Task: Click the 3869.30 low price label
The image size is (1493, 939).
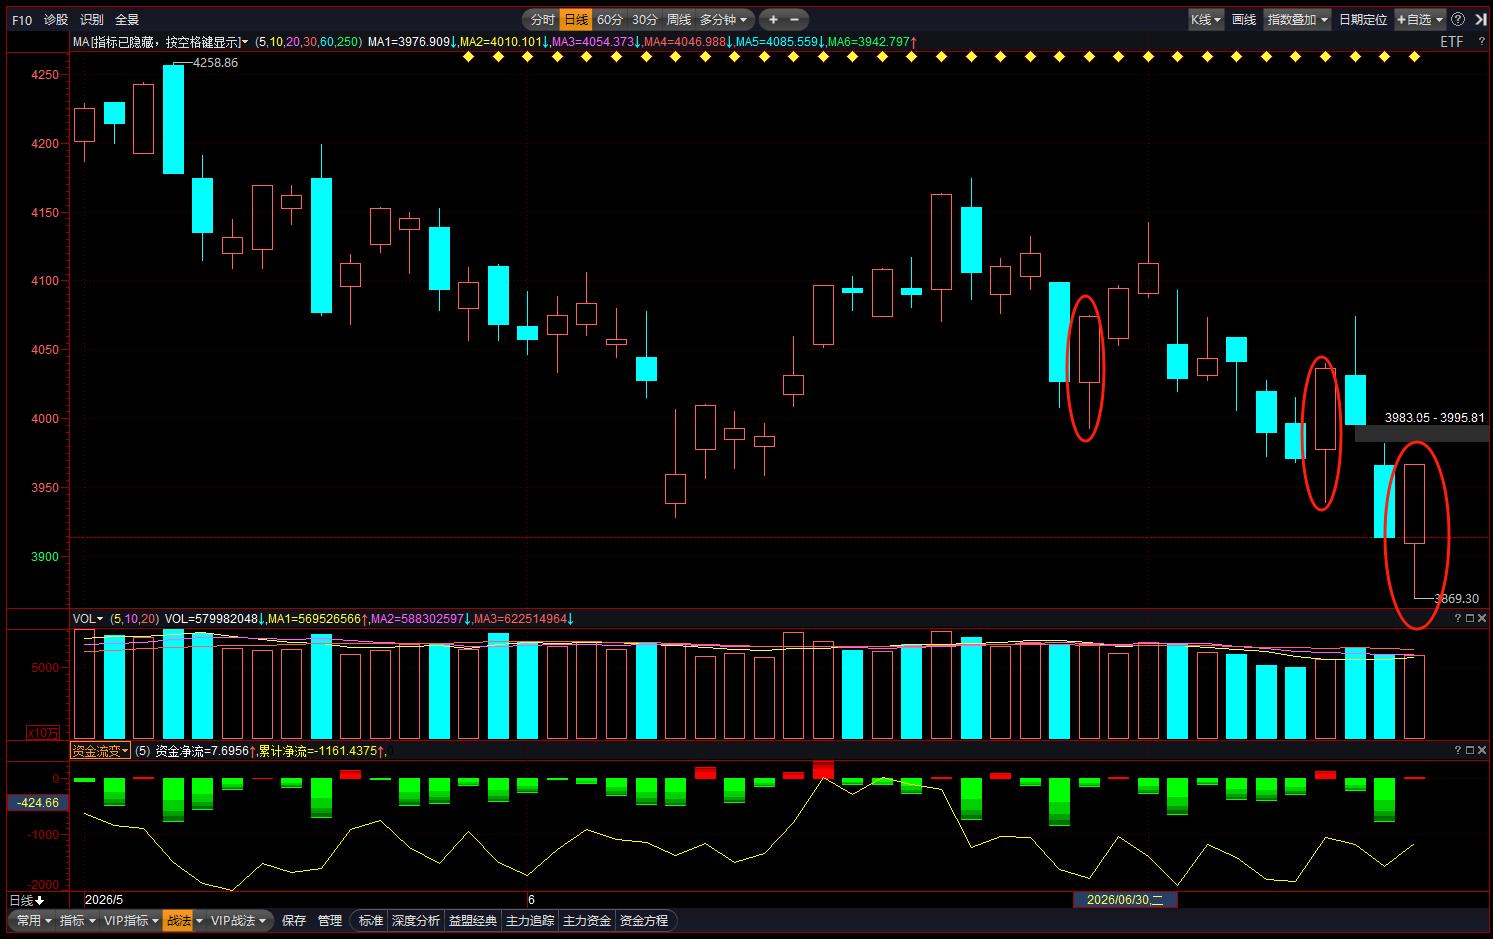Action: pos(1456,598)
